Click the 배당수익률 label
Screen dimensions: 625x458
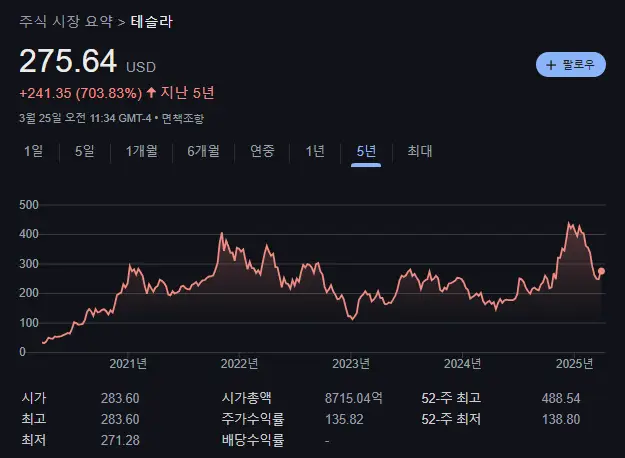(253, 440)
